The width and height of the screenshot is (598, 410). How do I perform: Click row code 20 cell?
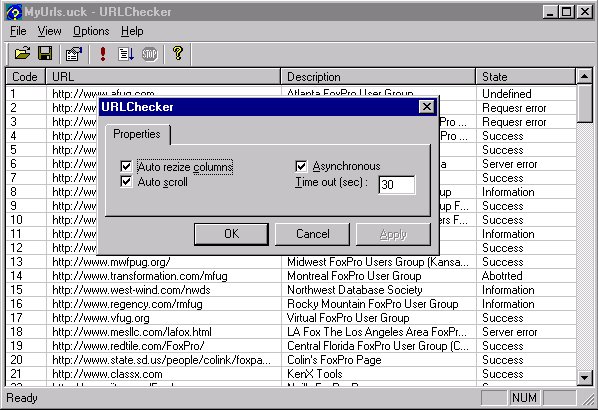pos(17,360)
